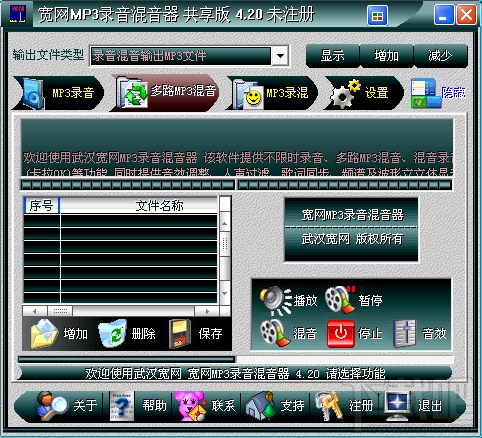Image resolution: width=482 pixels, height=438 pixels.
Task: Open the MP3录音 tab
Action: [x=58, y=93]
